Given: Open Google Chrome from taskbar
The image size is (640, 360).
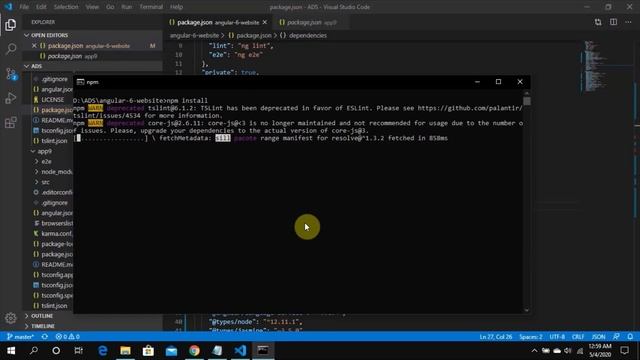Looking at the screenshot, I should click(194, 351).
